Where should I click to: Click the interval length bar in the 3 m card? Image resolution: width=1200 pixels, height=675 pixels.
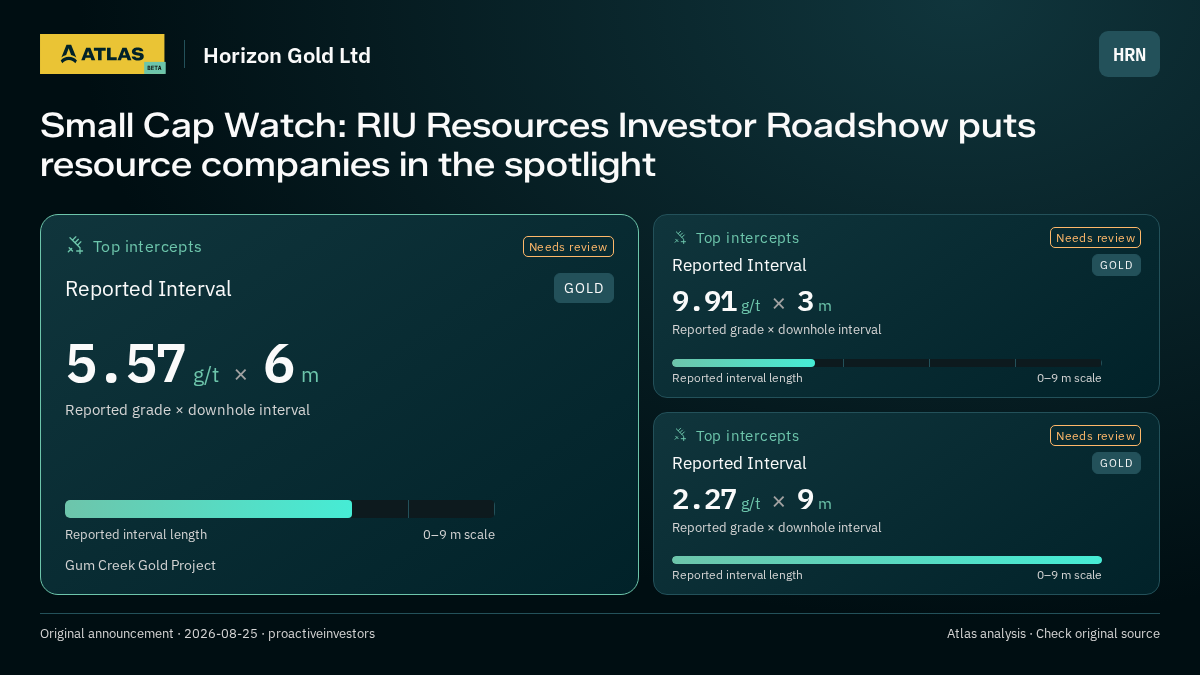[887, 363]
